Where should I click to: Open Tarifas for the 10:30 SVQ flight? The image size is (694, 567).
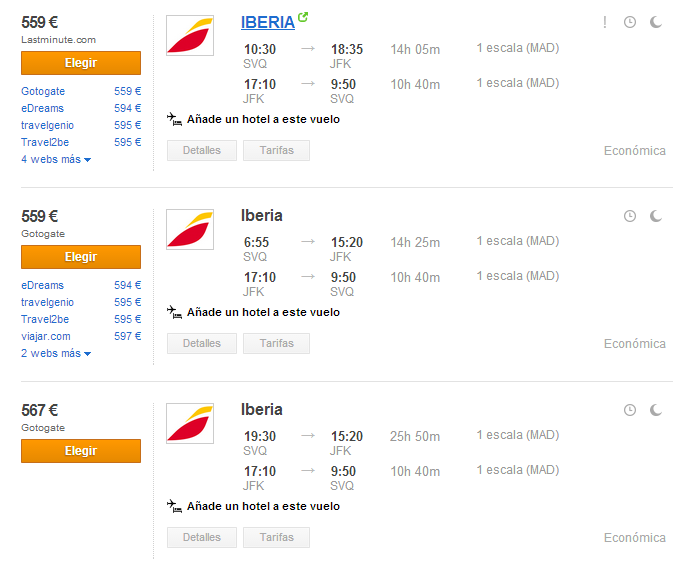[276, 150]
